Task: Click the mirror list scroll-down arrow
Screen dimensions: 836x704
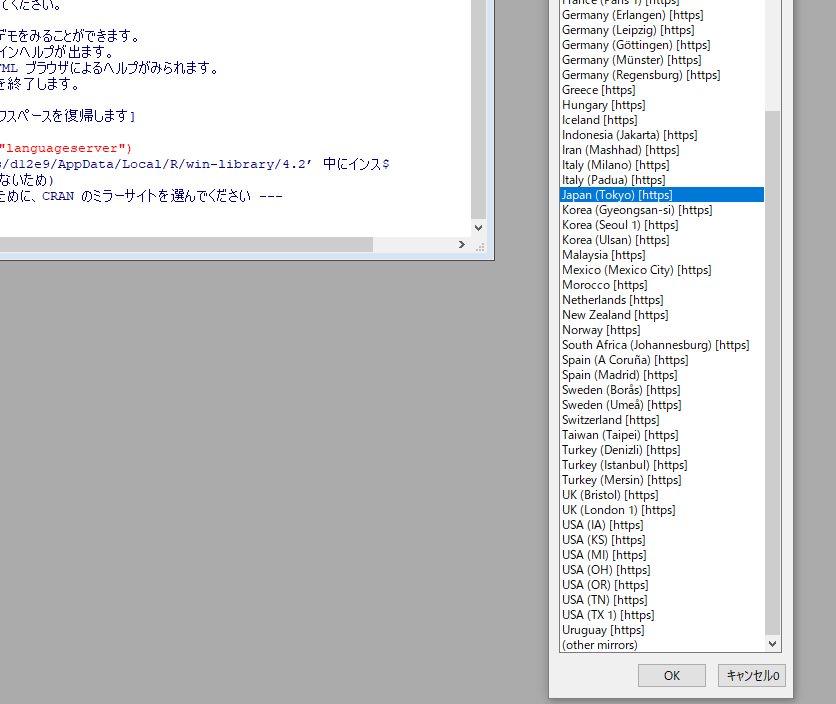Action: pyautogui.click(x=772, y=643)
